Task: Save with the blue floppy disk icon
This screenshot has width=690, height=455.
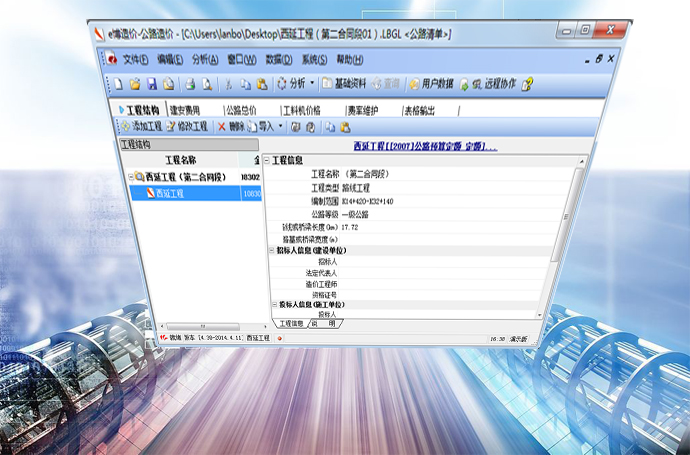Action: (152, 84)
